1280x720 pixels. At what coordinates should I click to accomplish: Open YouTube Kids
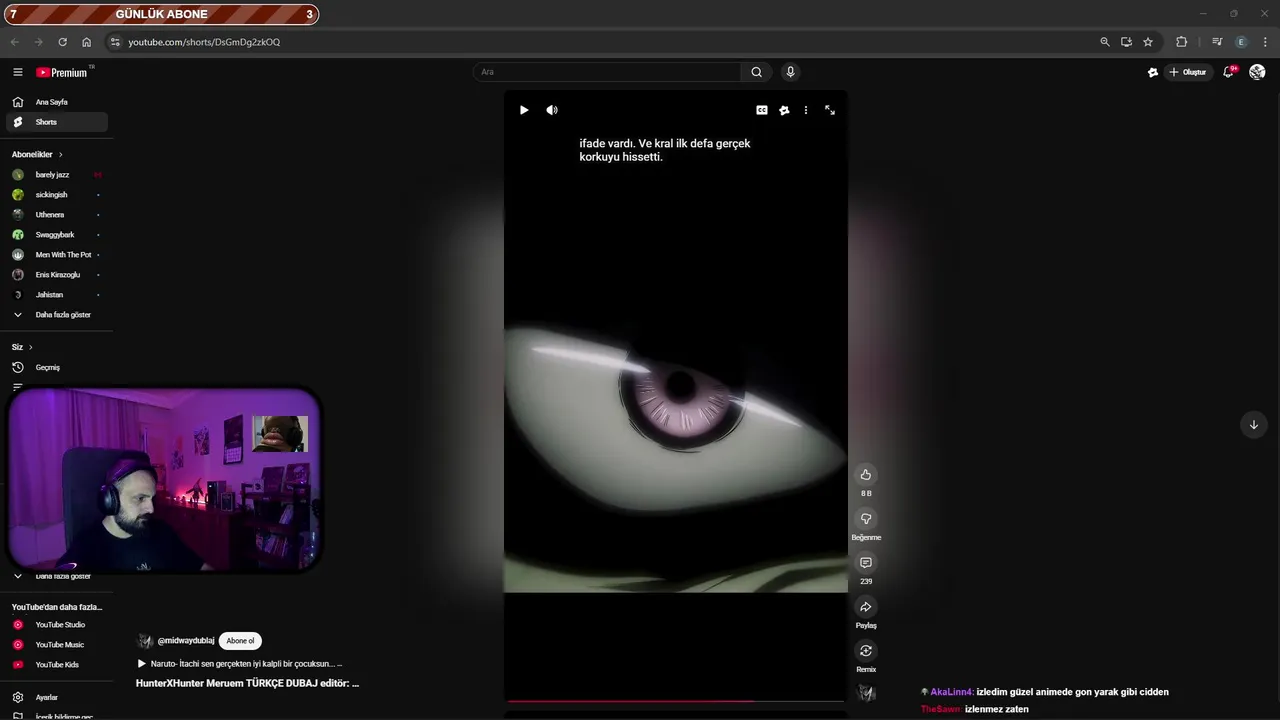pyautogui.click(x=57, y=665)
